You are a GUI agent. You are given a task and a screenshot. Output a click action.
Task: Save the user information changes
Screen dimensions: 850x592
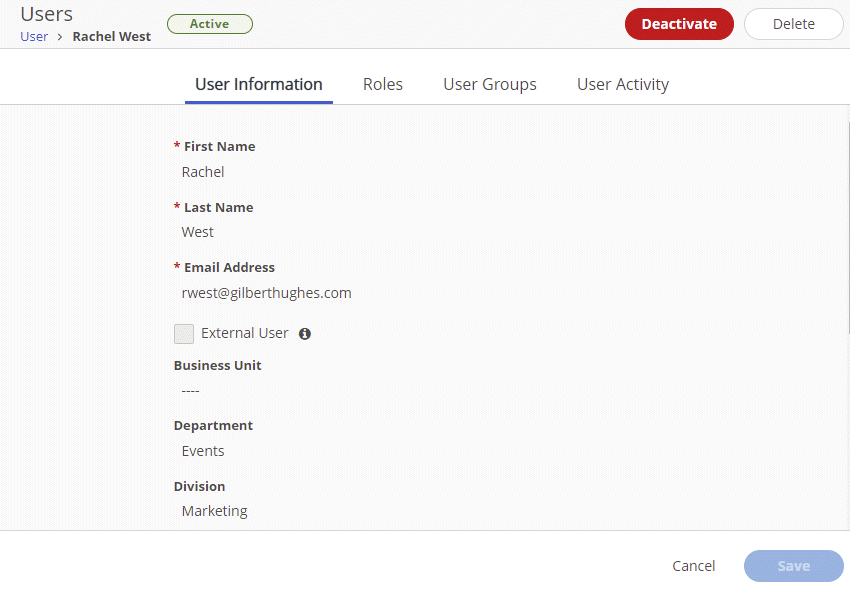(793, 566)
